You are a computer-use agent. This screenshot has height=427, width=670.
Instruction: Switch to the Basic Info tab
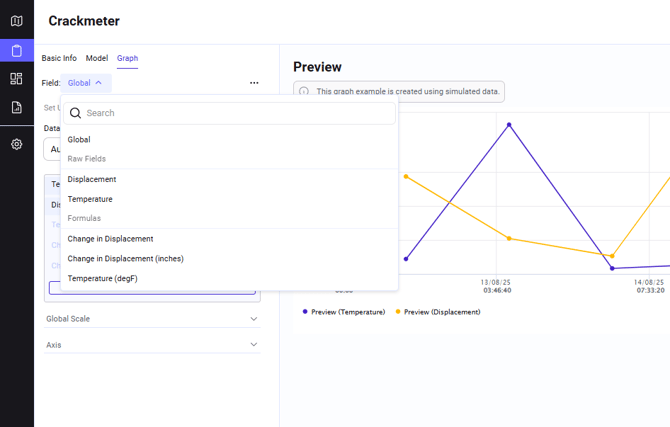point(59,58)
